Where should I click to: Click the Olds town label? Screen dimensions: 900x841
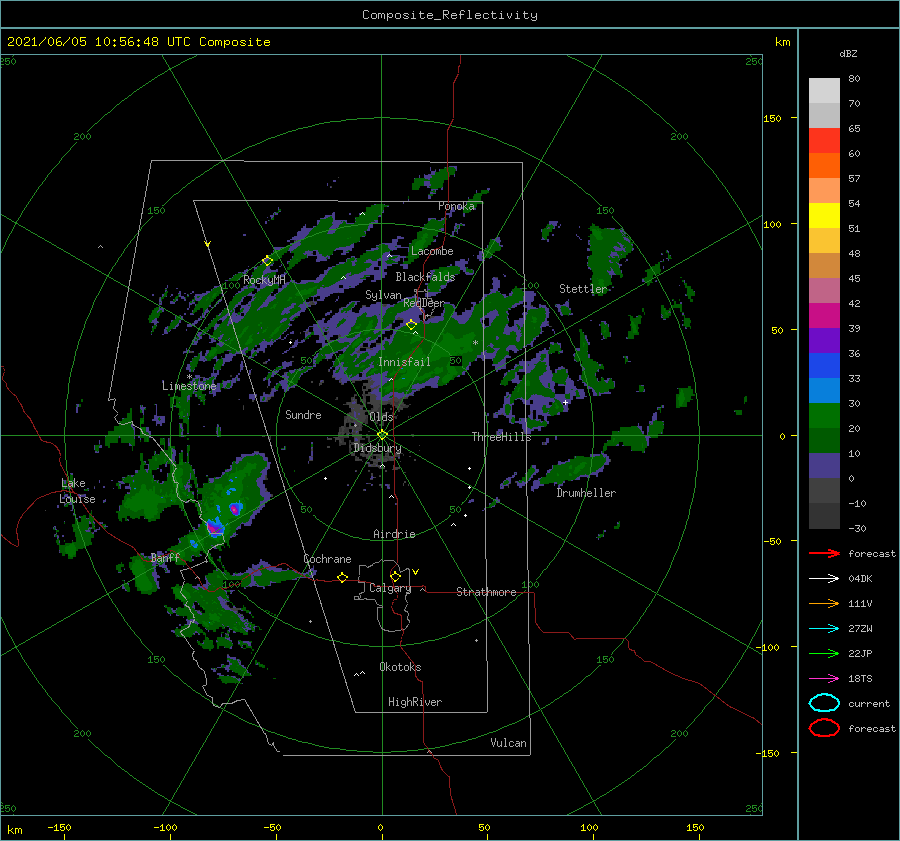coord(381,416)
